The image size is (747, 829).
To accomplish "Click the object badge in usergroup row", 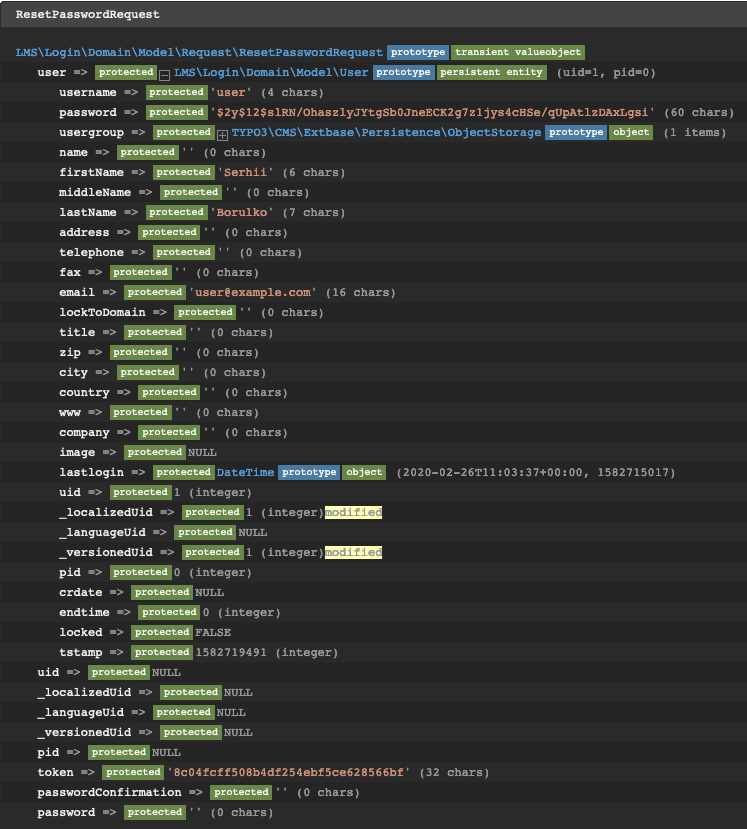I will coord(631,132).
